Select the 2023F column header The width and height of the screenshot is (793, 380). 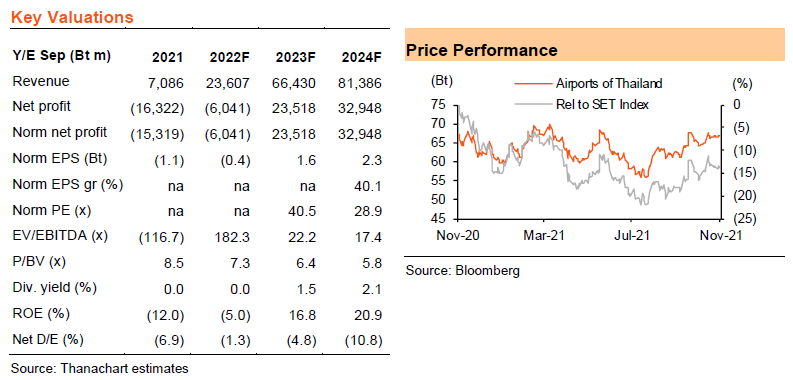pyautogui.click(x=296, y=57)
